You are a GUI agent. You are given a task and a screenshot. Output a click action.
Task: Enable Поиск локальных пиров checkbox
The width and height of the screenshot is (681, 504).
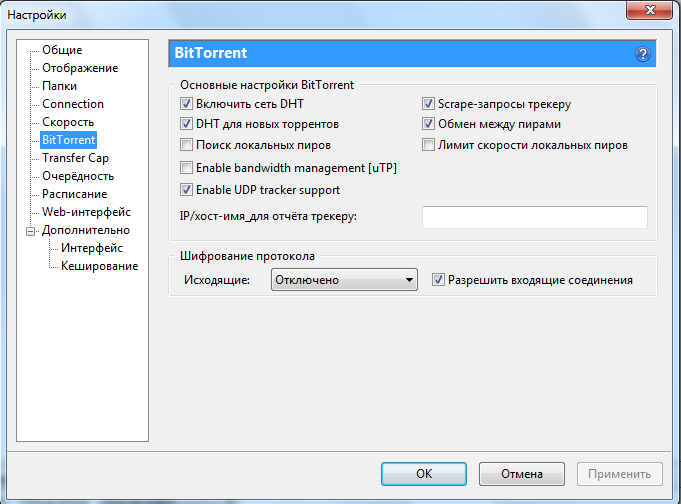pyautogui.click(x=186, y=146)
